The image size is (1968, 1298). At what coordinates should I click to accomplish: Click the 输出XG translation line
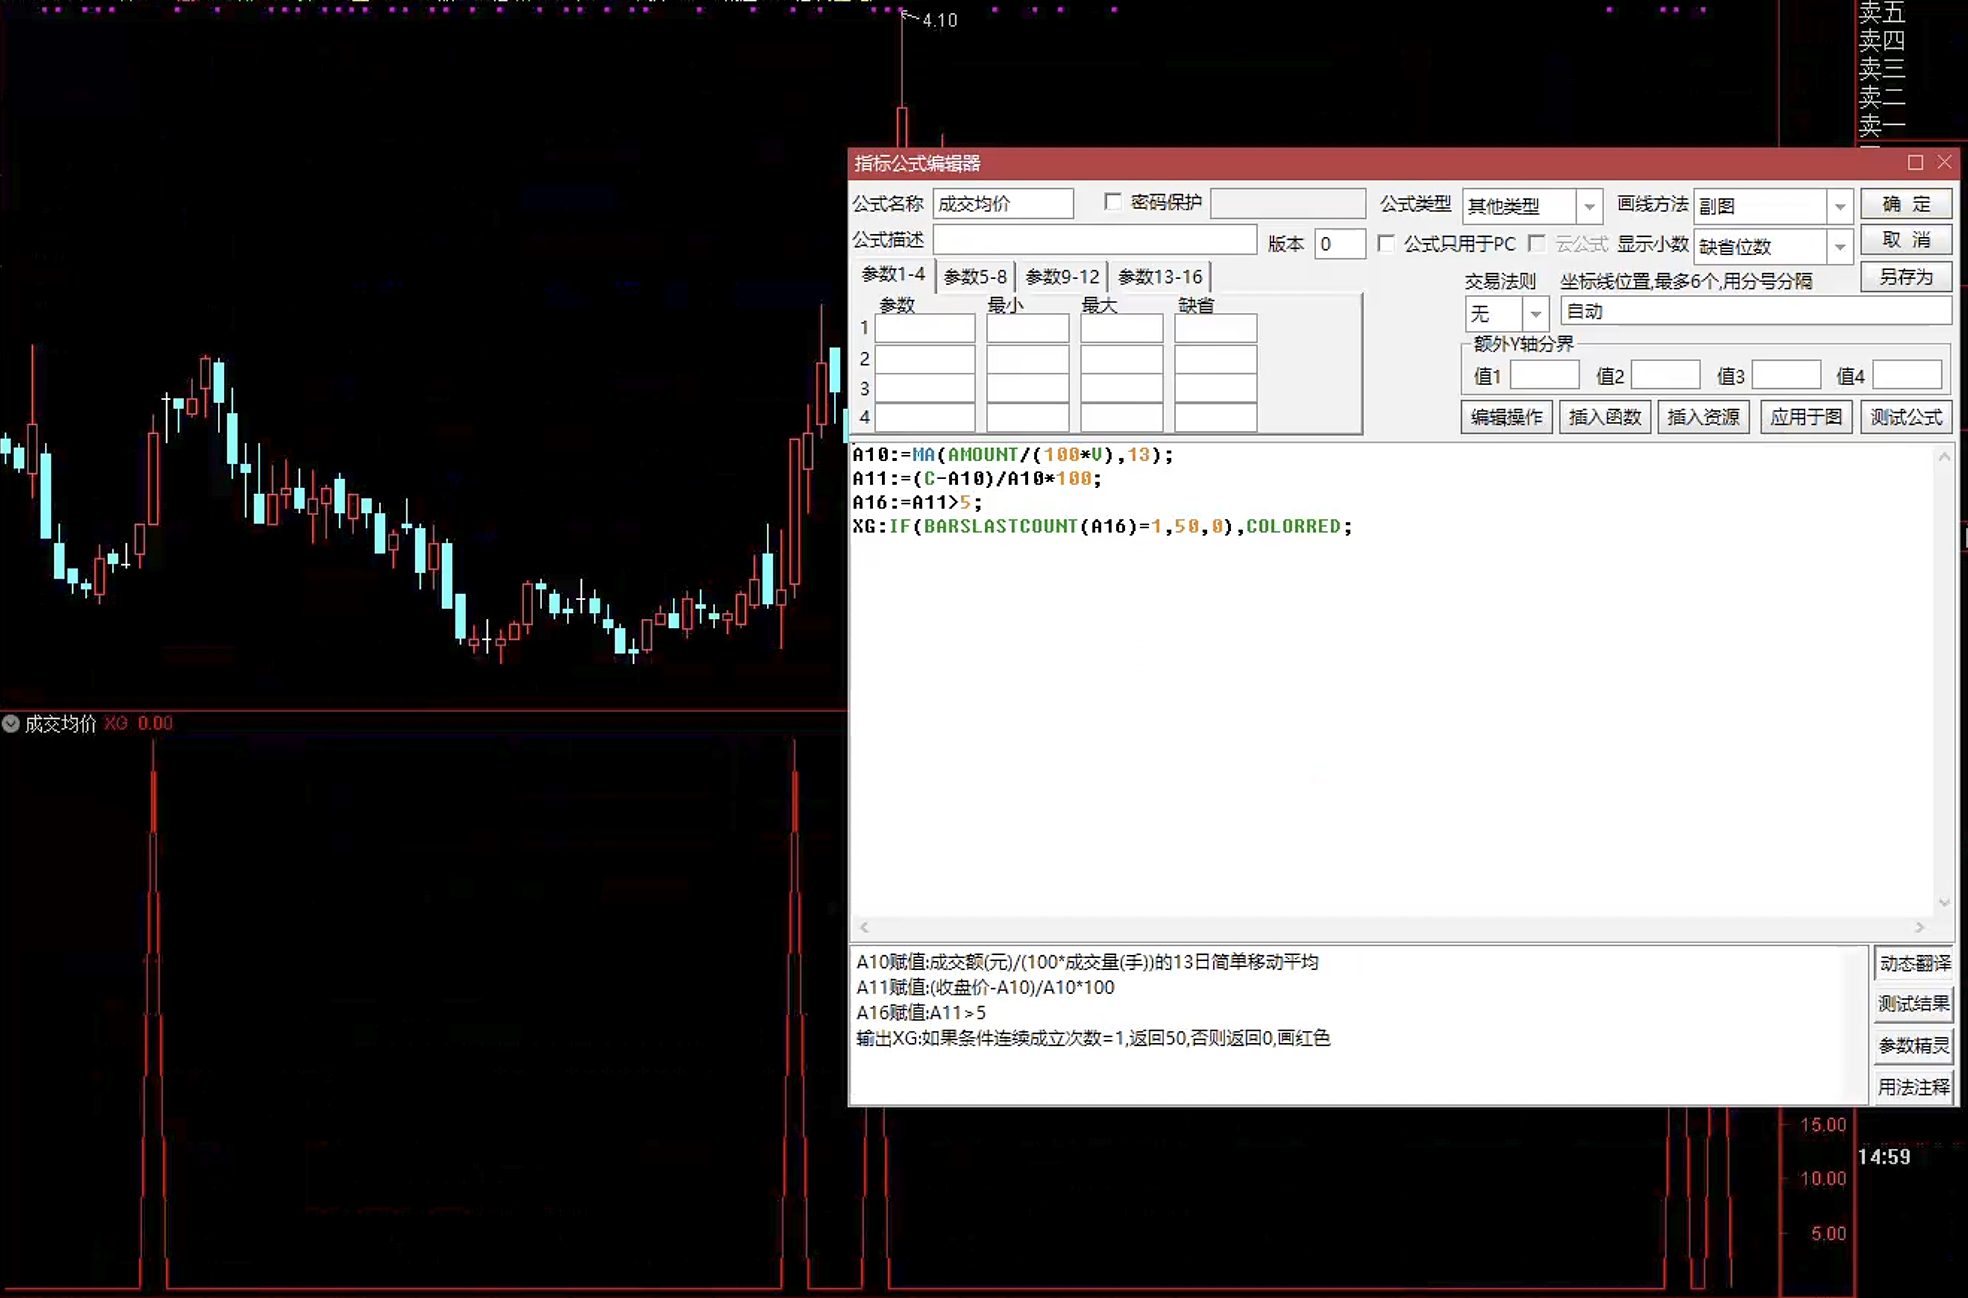1093,1038
